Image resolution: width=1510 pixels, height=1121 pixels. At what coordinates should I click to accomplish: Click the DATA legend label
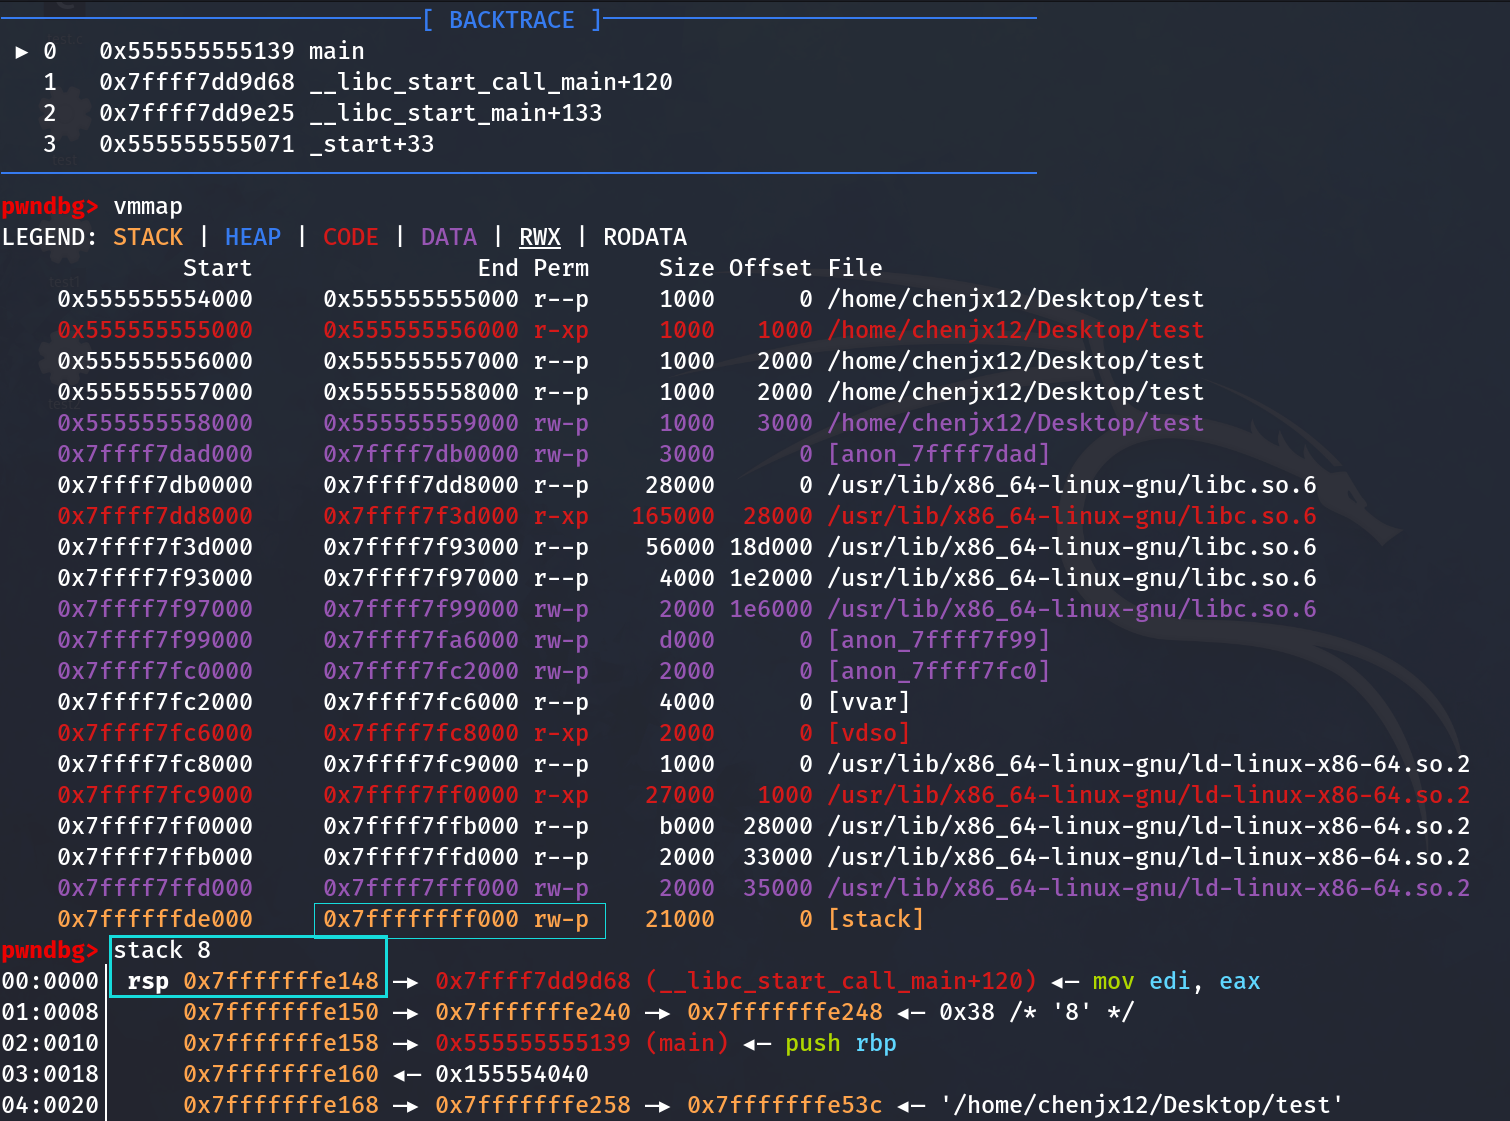449,237
